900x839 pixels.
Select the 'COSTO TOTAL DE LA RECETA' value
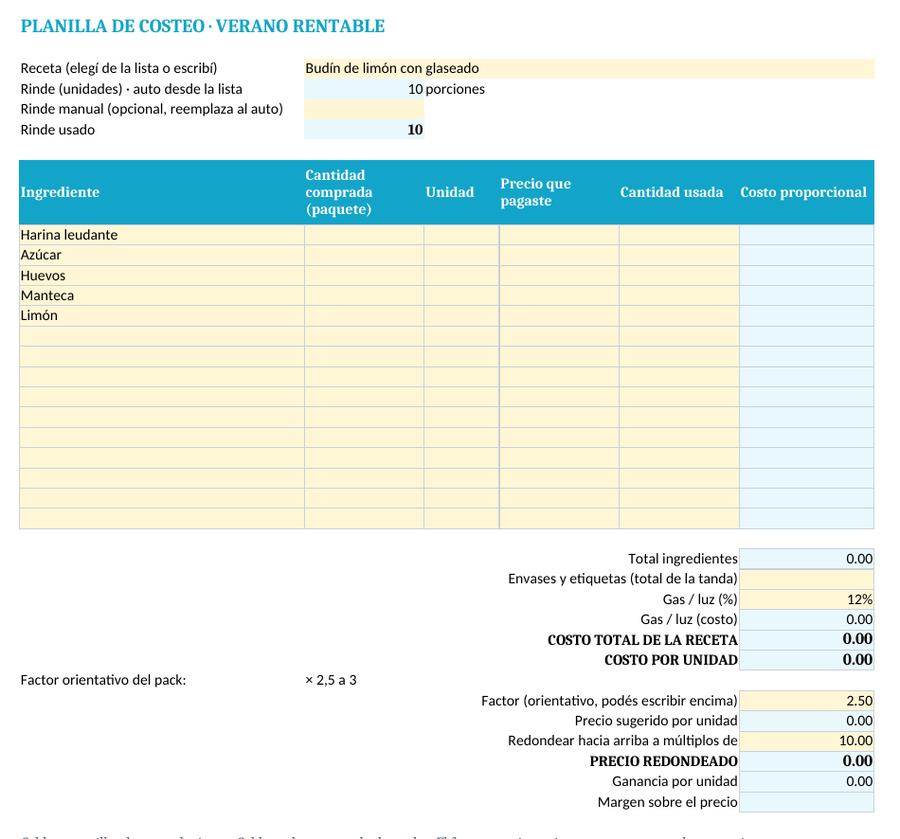(806, 640)
